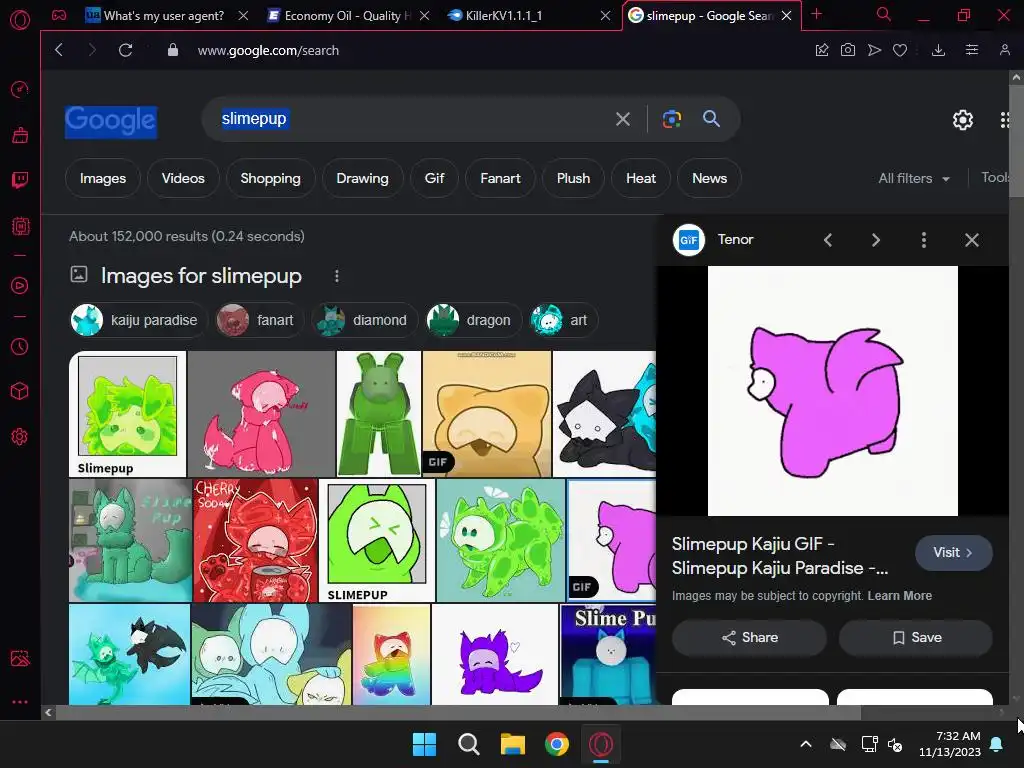Open the CPU limiter chip icon in sidebar
This screenshot has width=1024, height=768.
(20, 226)
